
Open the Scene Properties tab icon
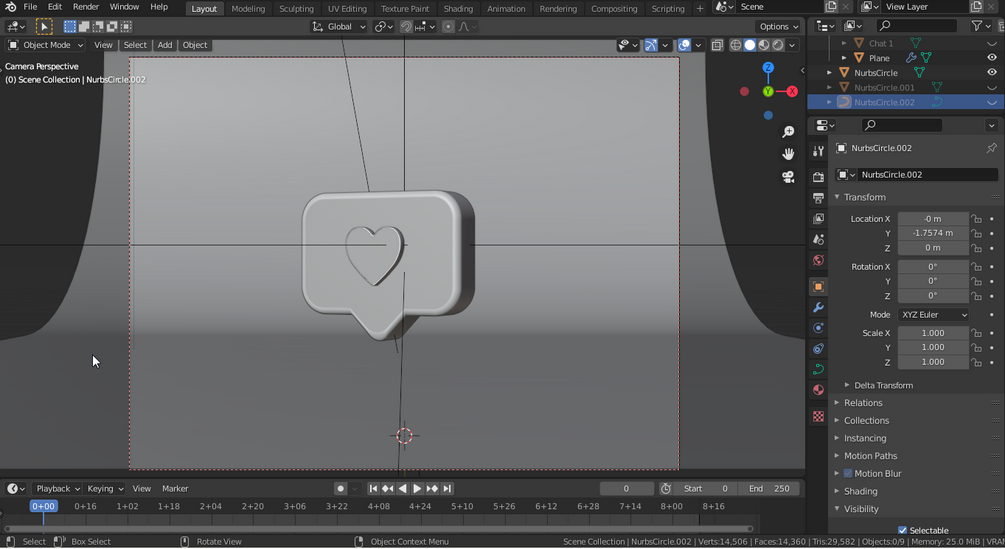[x=818, y=240]
